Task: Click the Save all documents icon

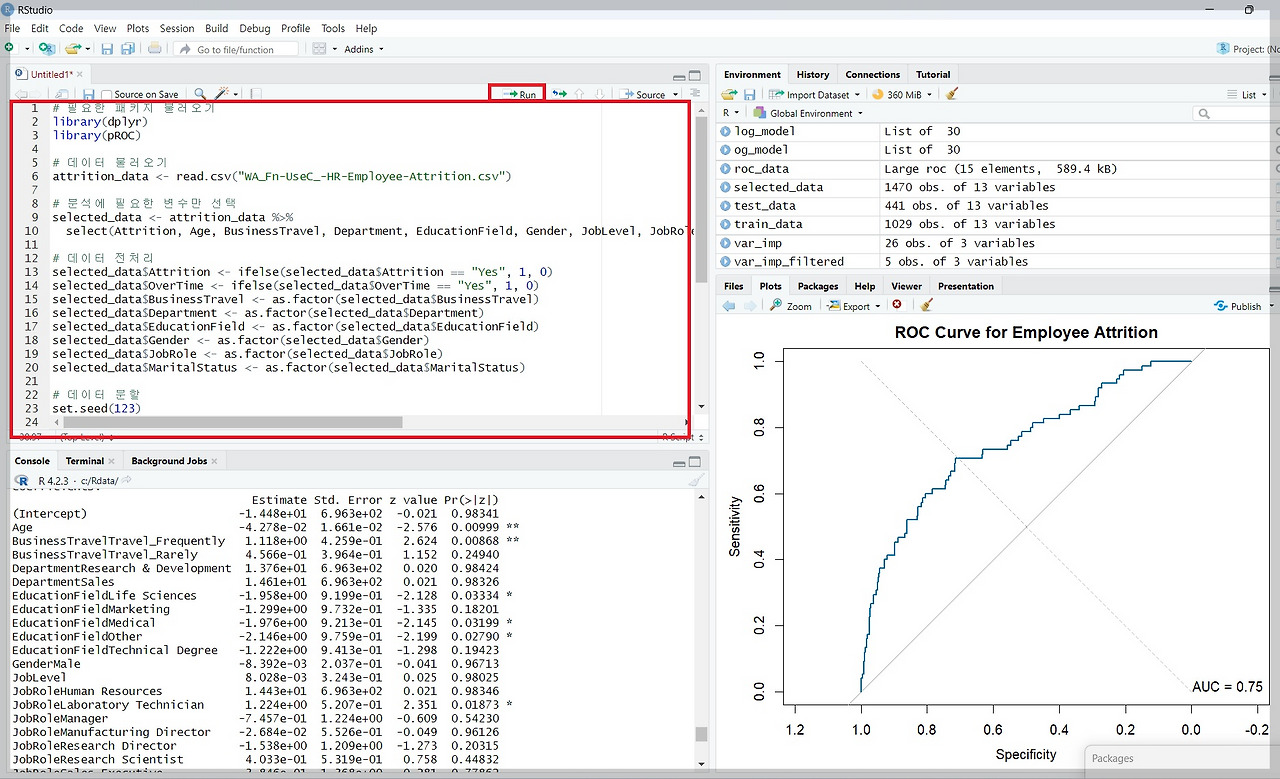Action: click(127, 49)
